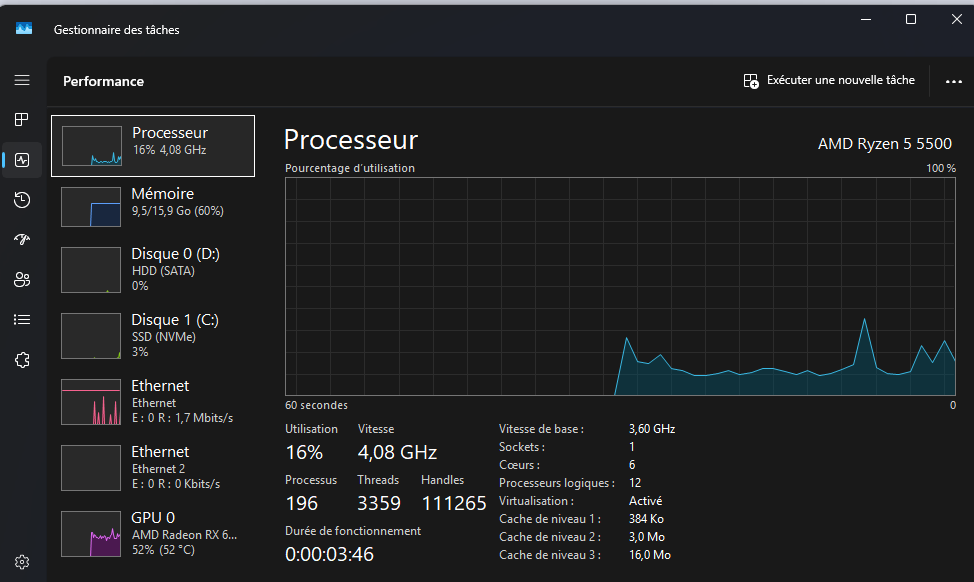
Task: Close the Task Manager window
Action: 957,19
